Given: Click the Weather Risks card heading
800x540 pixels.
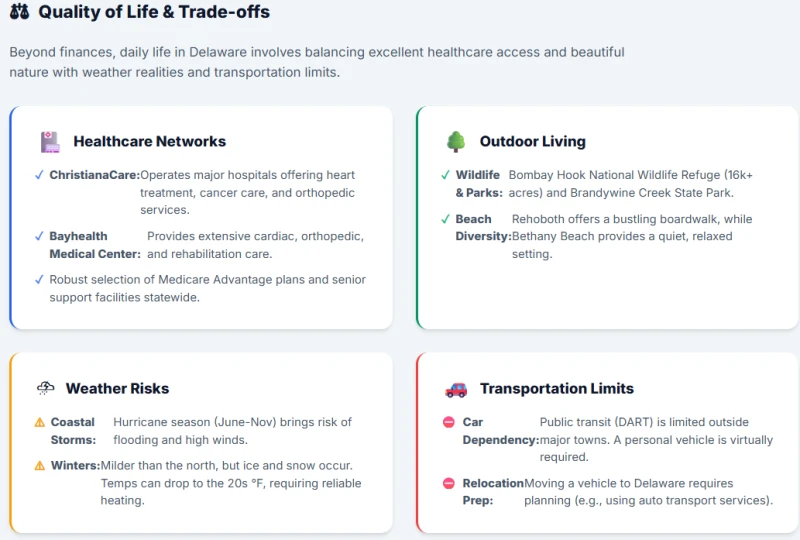Looking at the screenshot, I should click(x=117, y=389).
